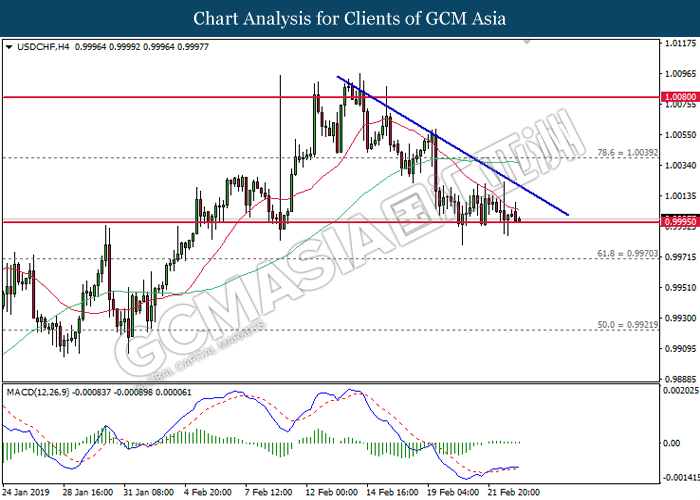
Task: Select the 0.98885 price axis value
Action: pos(681,379)
